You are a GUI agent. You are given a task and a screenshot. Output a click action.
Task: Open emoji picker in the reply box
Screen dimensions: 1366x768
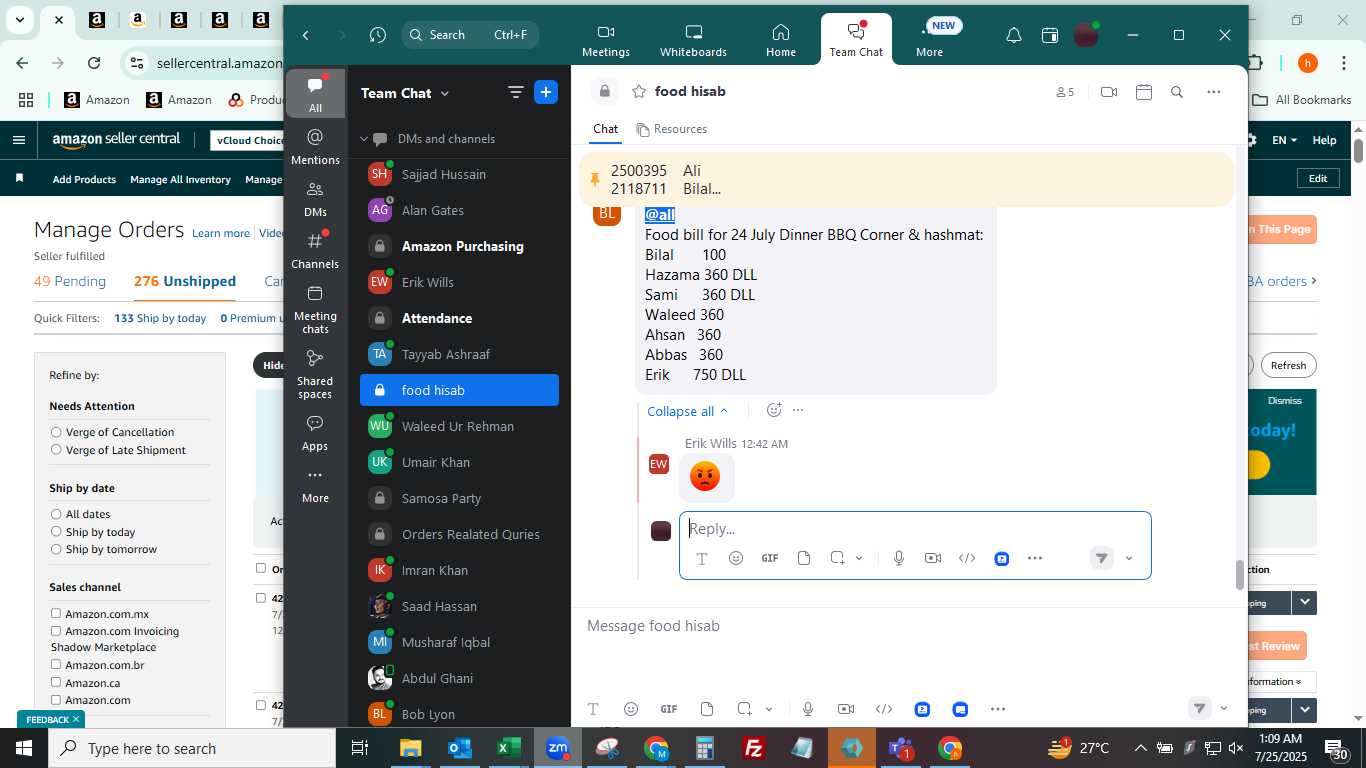[x=736, y=558]
